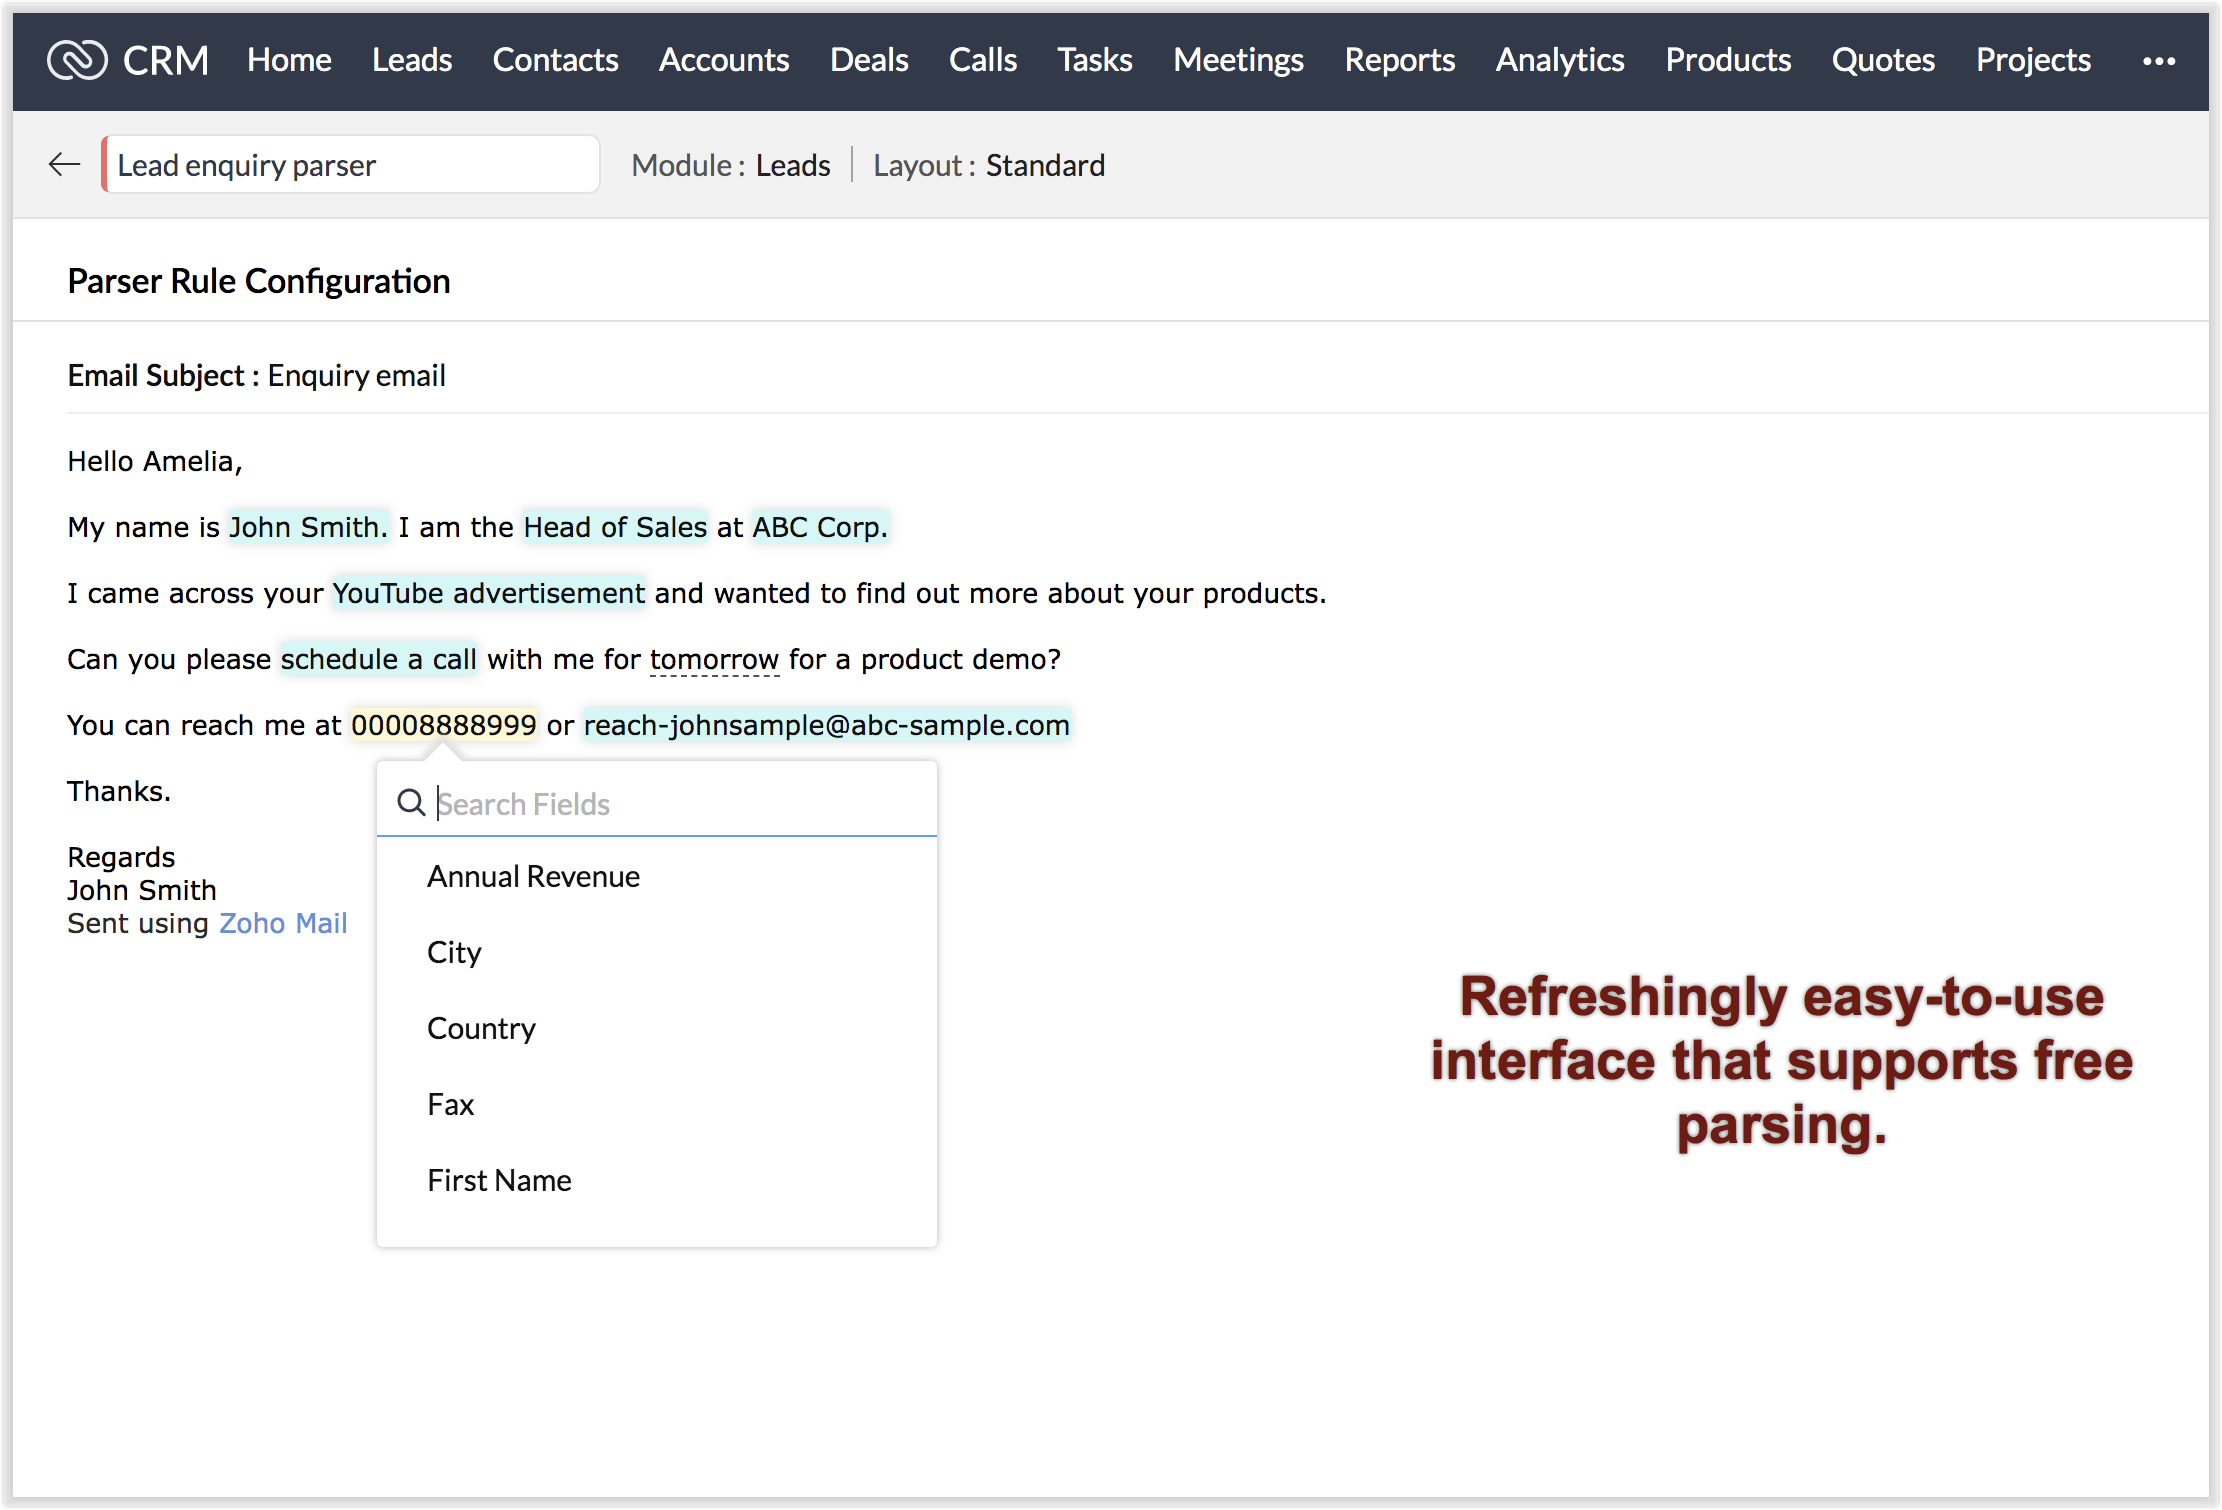This screenshot has width=2222, height=1510.
Task: Edit the Lead enquiry parser name field
Action: [350, 165]
